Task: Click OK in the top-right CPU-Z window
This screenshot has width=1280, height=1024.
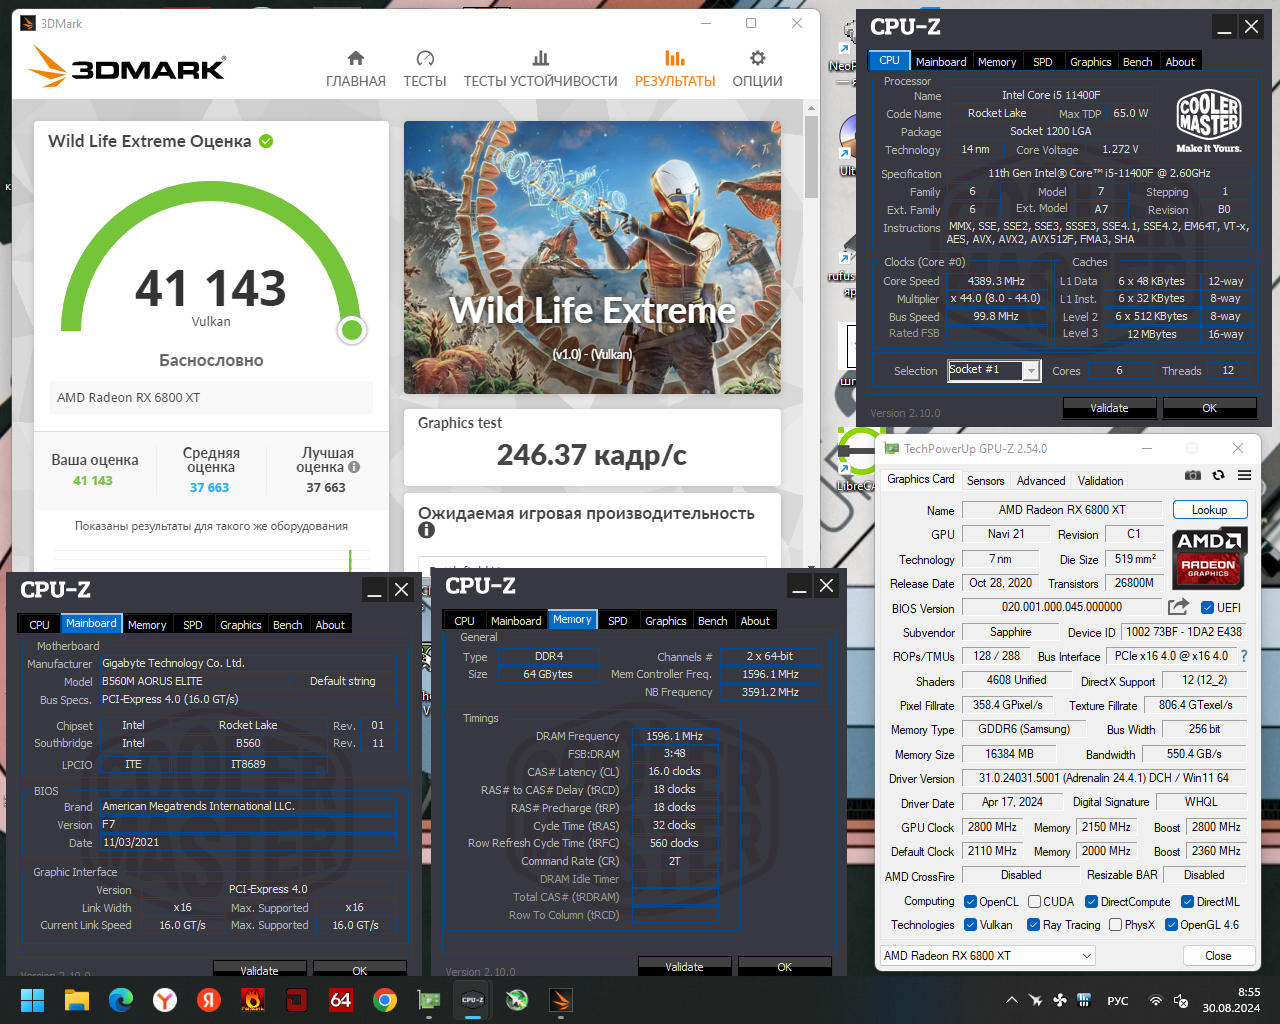Action: point(1209,408)
